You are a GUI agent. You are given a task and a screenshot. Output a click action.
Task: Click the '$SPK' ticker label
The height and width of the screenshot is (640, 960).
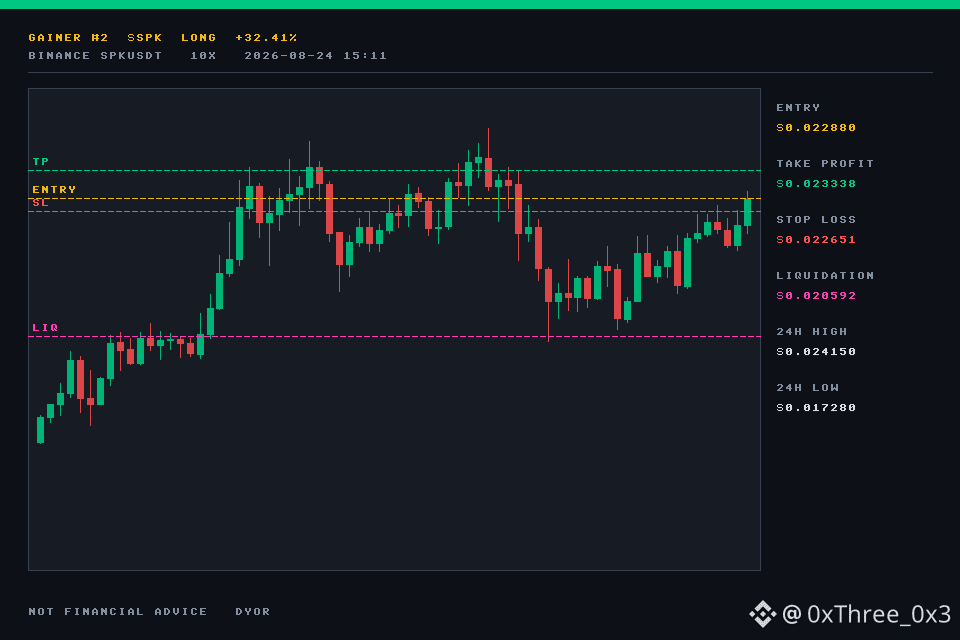(x=144, y=37)
